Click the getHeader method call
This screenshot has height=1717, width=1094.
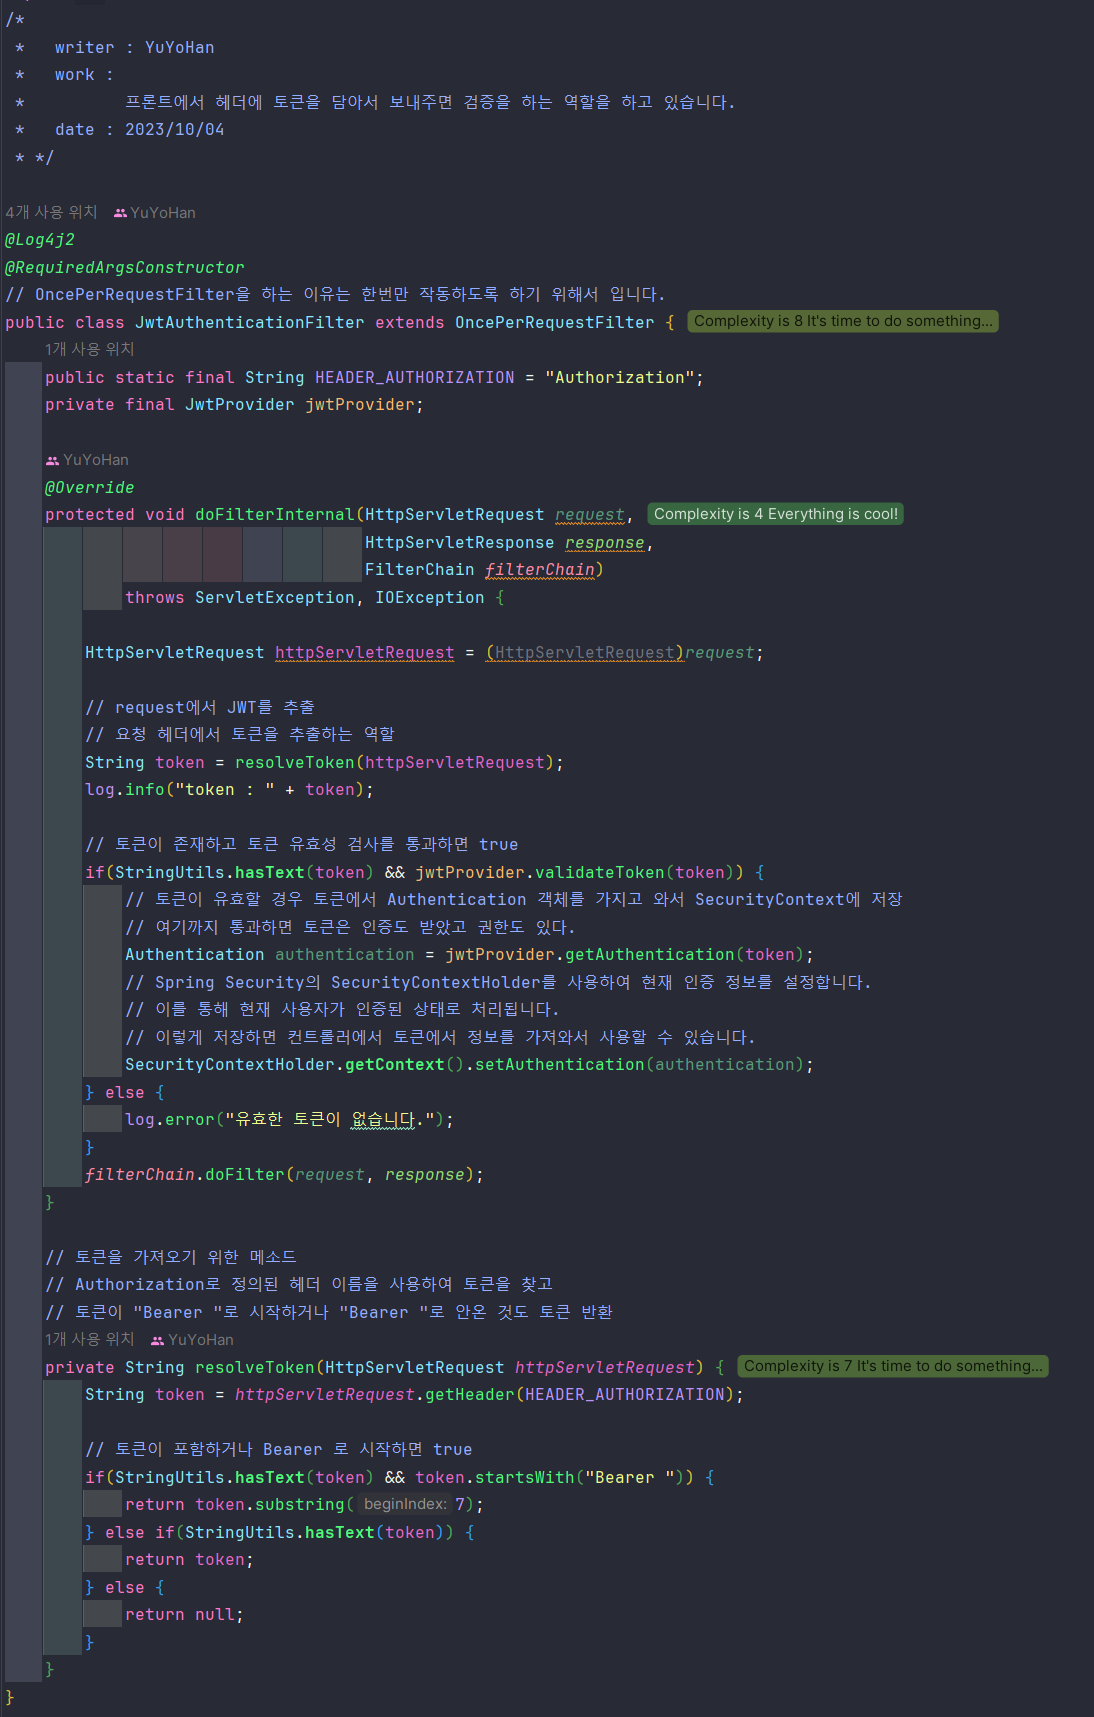coord(470,1395)
